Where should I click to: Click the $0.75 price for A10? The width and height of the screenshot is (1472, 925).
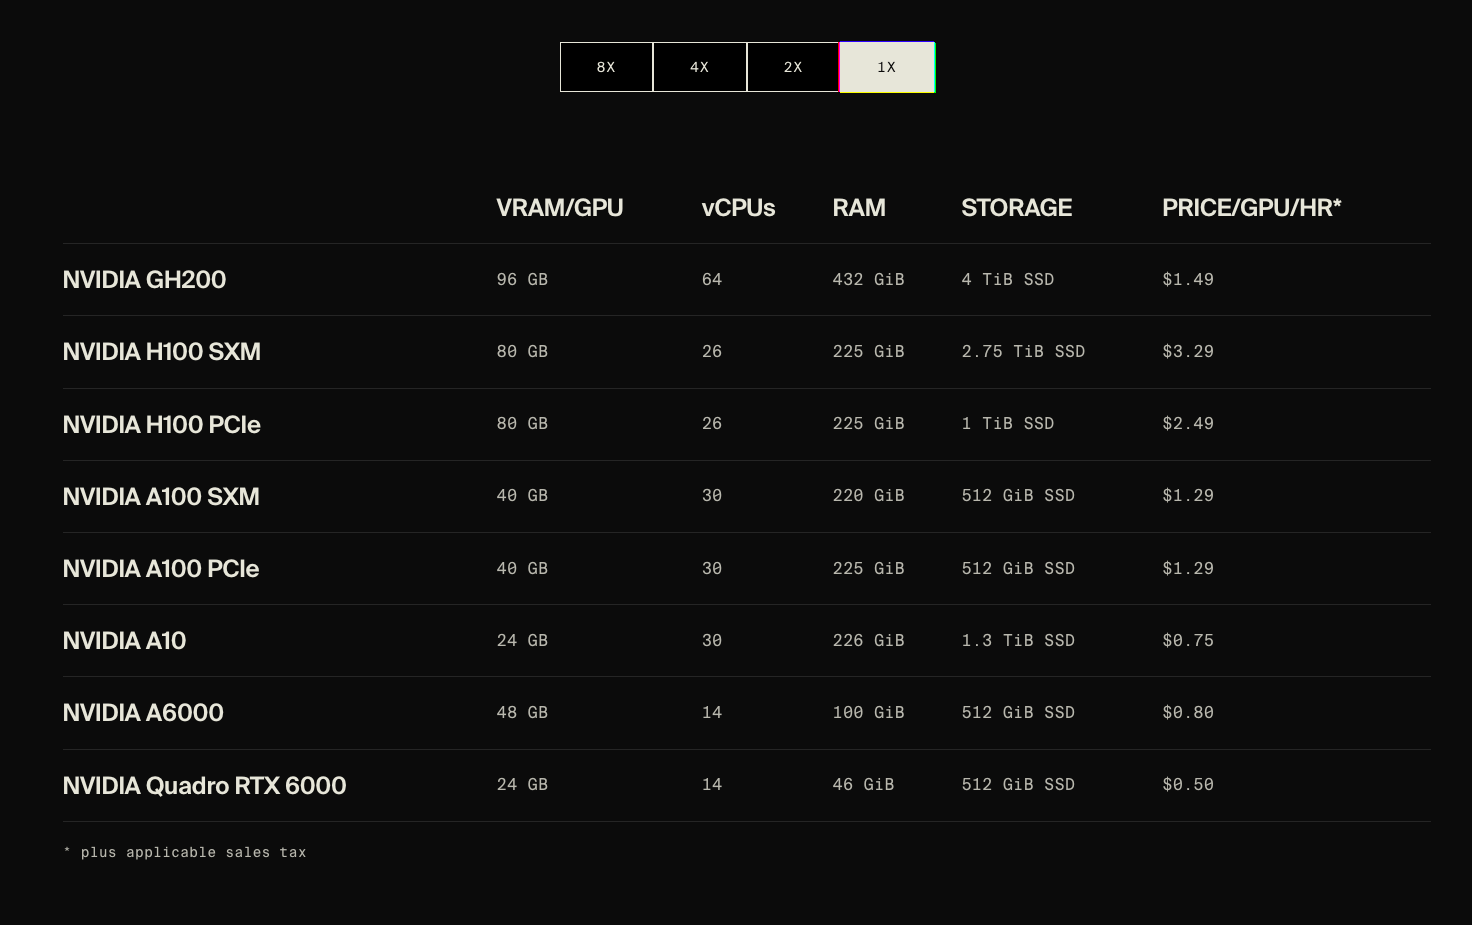[x=1188, y=641]
